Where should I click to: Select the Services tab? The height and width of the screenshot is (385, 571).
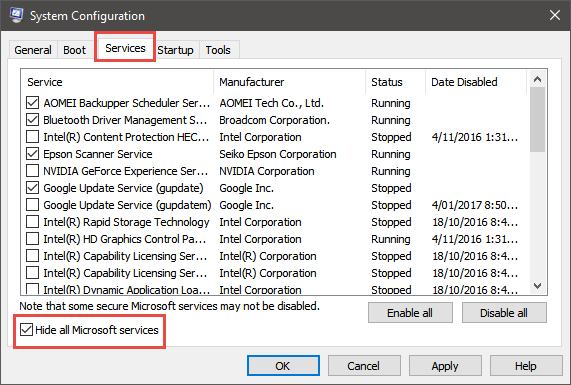coord(125,48)
